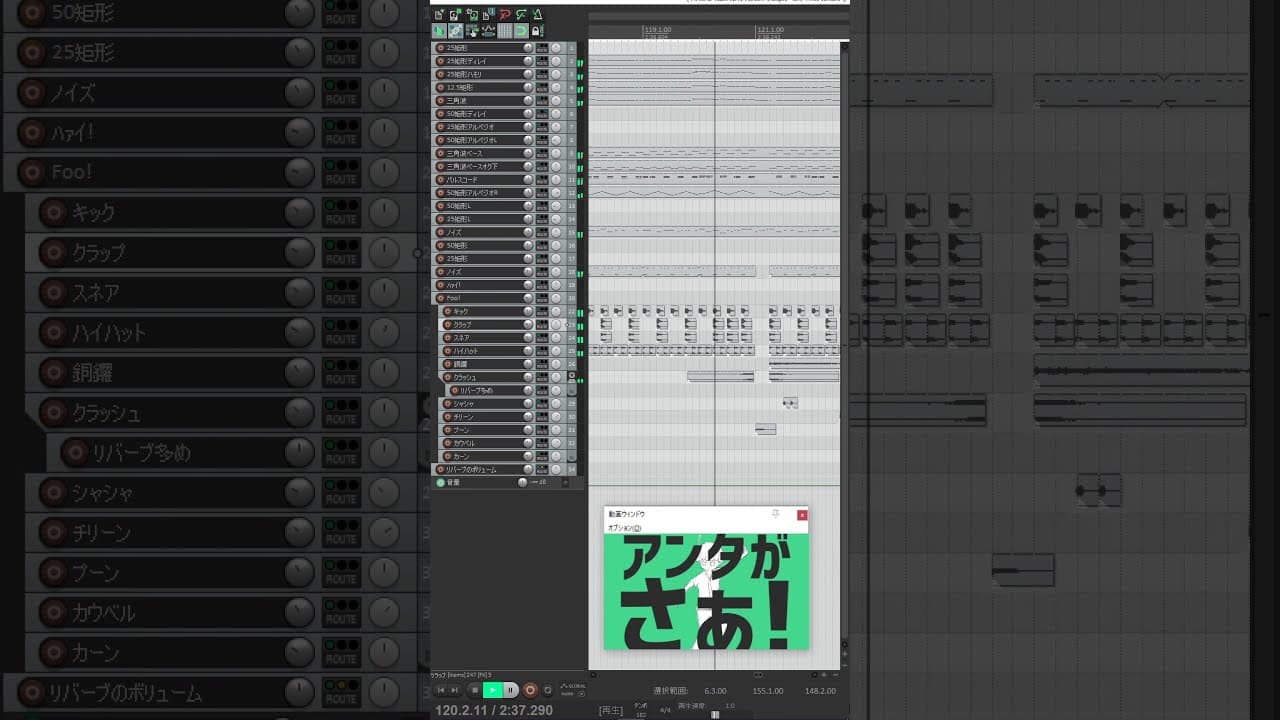Image resolution: width=1280 pixels, height=720 pixels.
Task: Click timeline ruler marker 119.1.00
Action: pos(657,30)
